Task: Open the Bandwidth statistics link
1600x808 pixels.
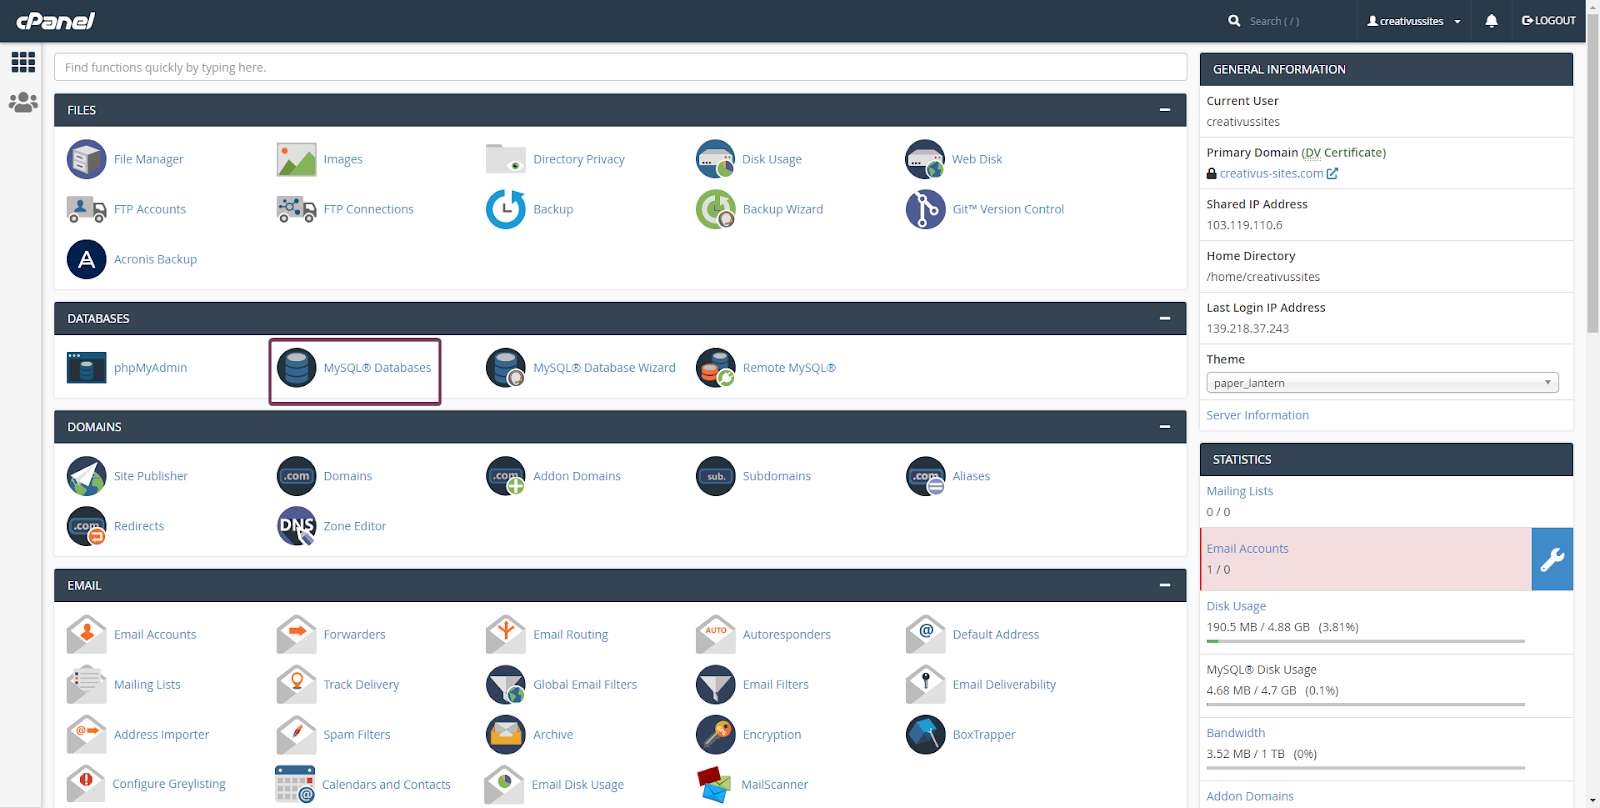Action: pos(1235,733)
